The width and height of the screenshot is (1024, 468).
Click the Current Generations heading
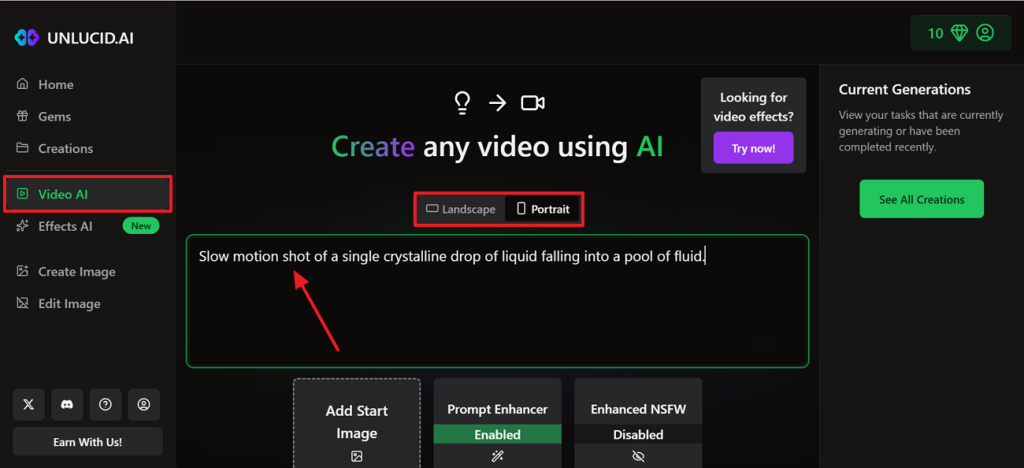click(904, 89)
